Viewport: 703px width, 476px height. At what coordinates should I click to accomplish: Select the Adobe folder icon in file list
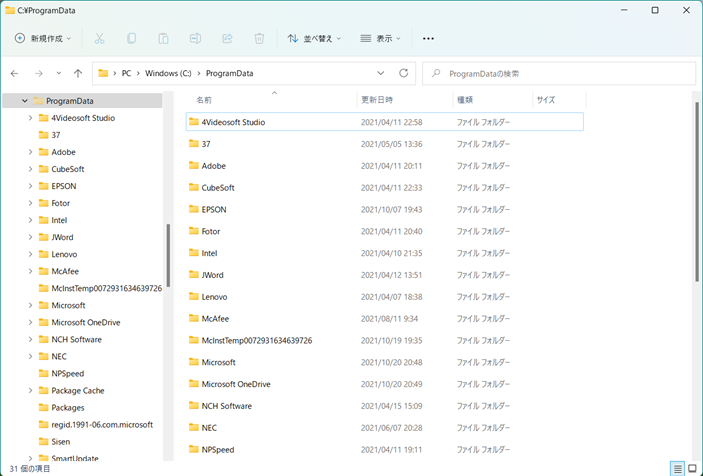click(x=194, y=165)
